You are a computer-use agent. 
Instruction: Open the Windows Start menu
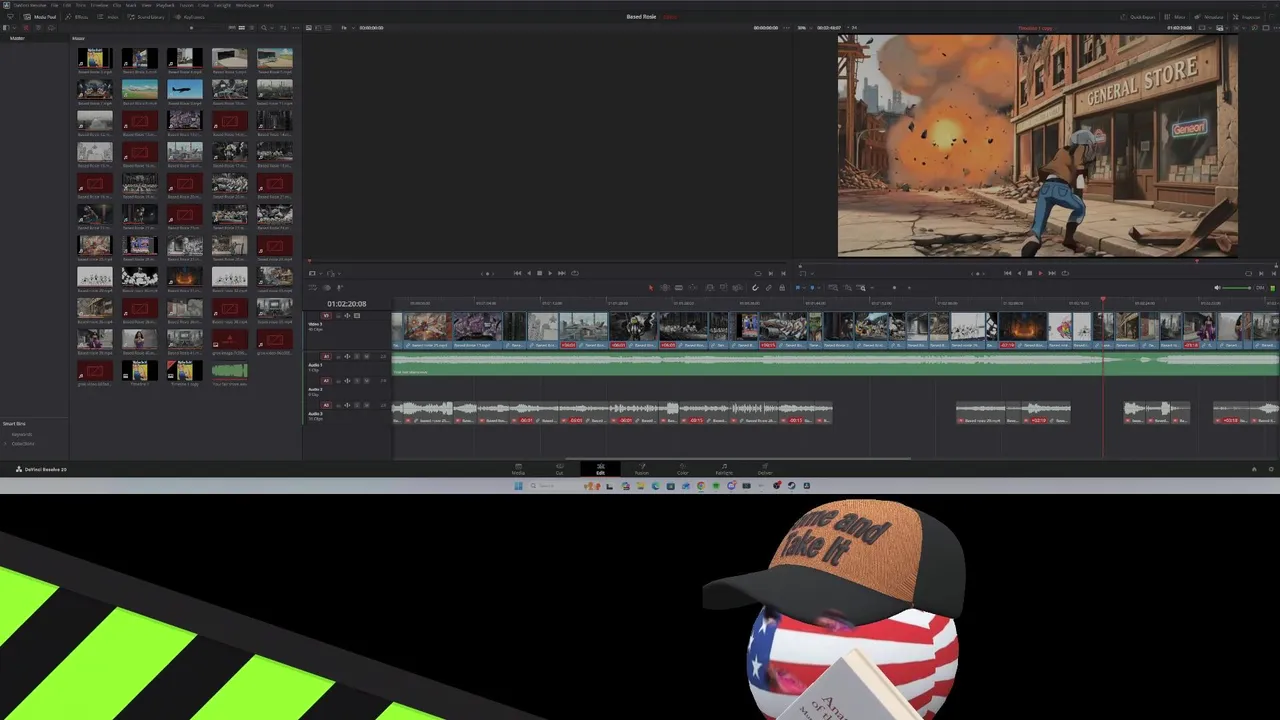(518, 486)
